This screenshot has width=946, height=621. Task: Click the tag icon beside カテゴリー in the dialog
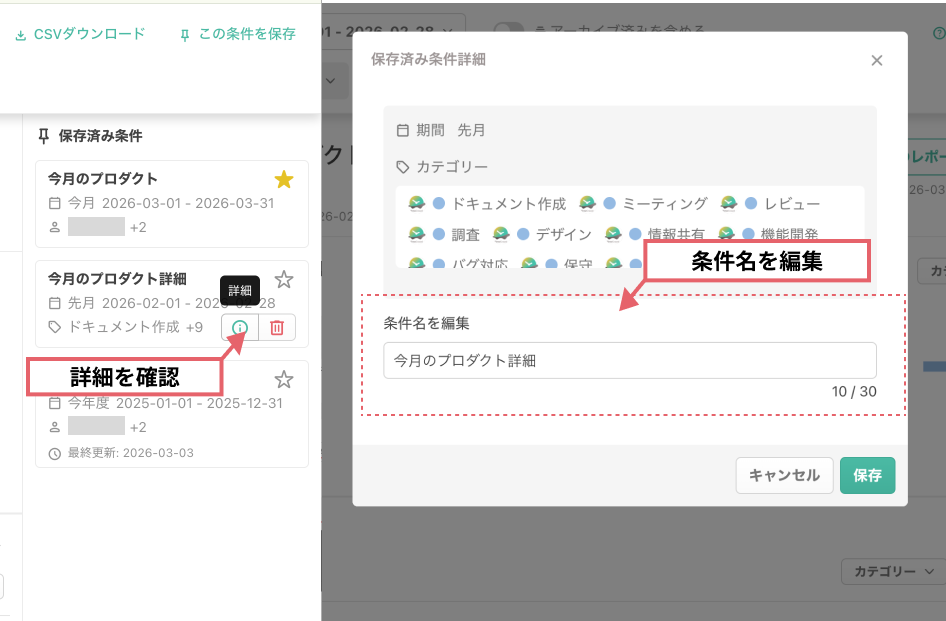point(402,166)
